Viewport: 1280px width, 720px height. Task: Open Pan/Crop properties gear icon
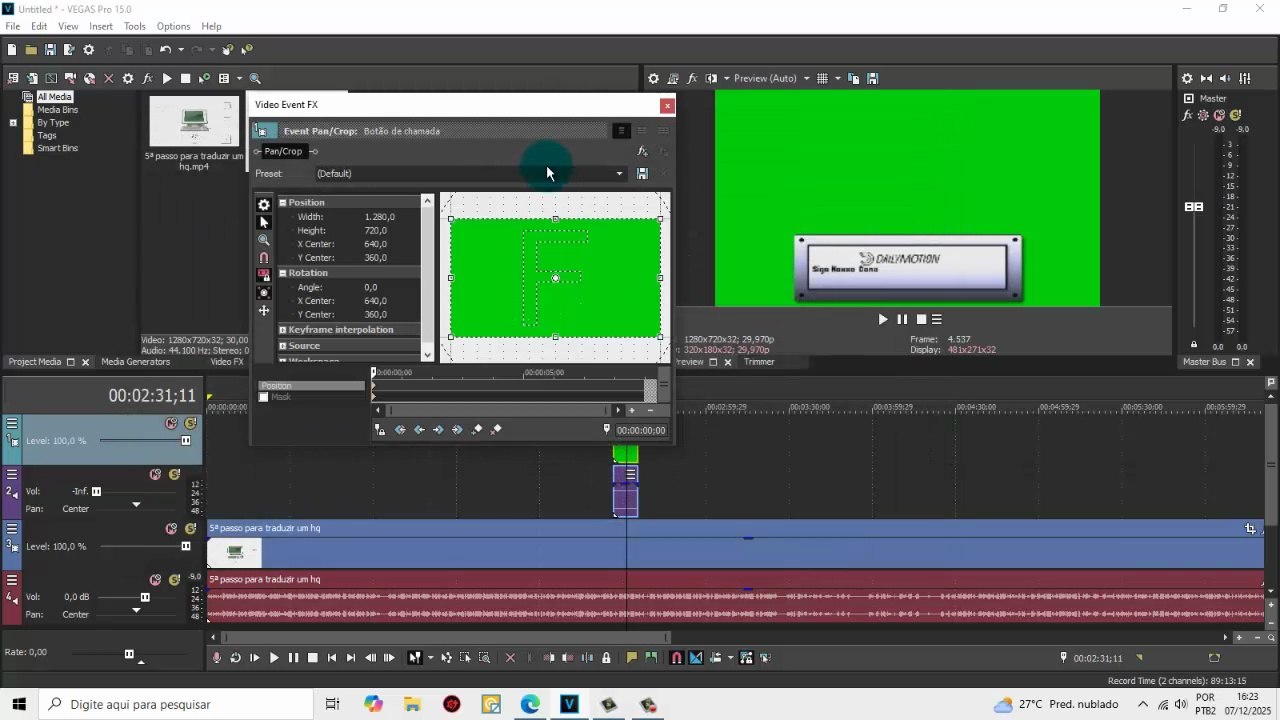pos(264,205)
